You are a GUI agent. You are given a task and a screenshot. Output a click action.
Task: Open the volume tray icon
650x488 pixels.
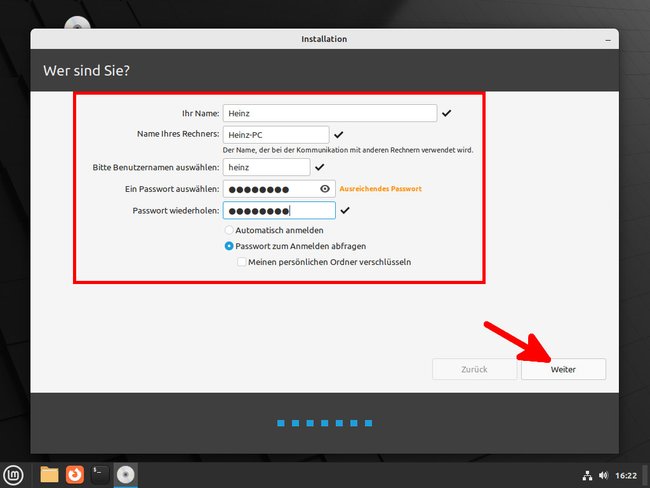603,476
